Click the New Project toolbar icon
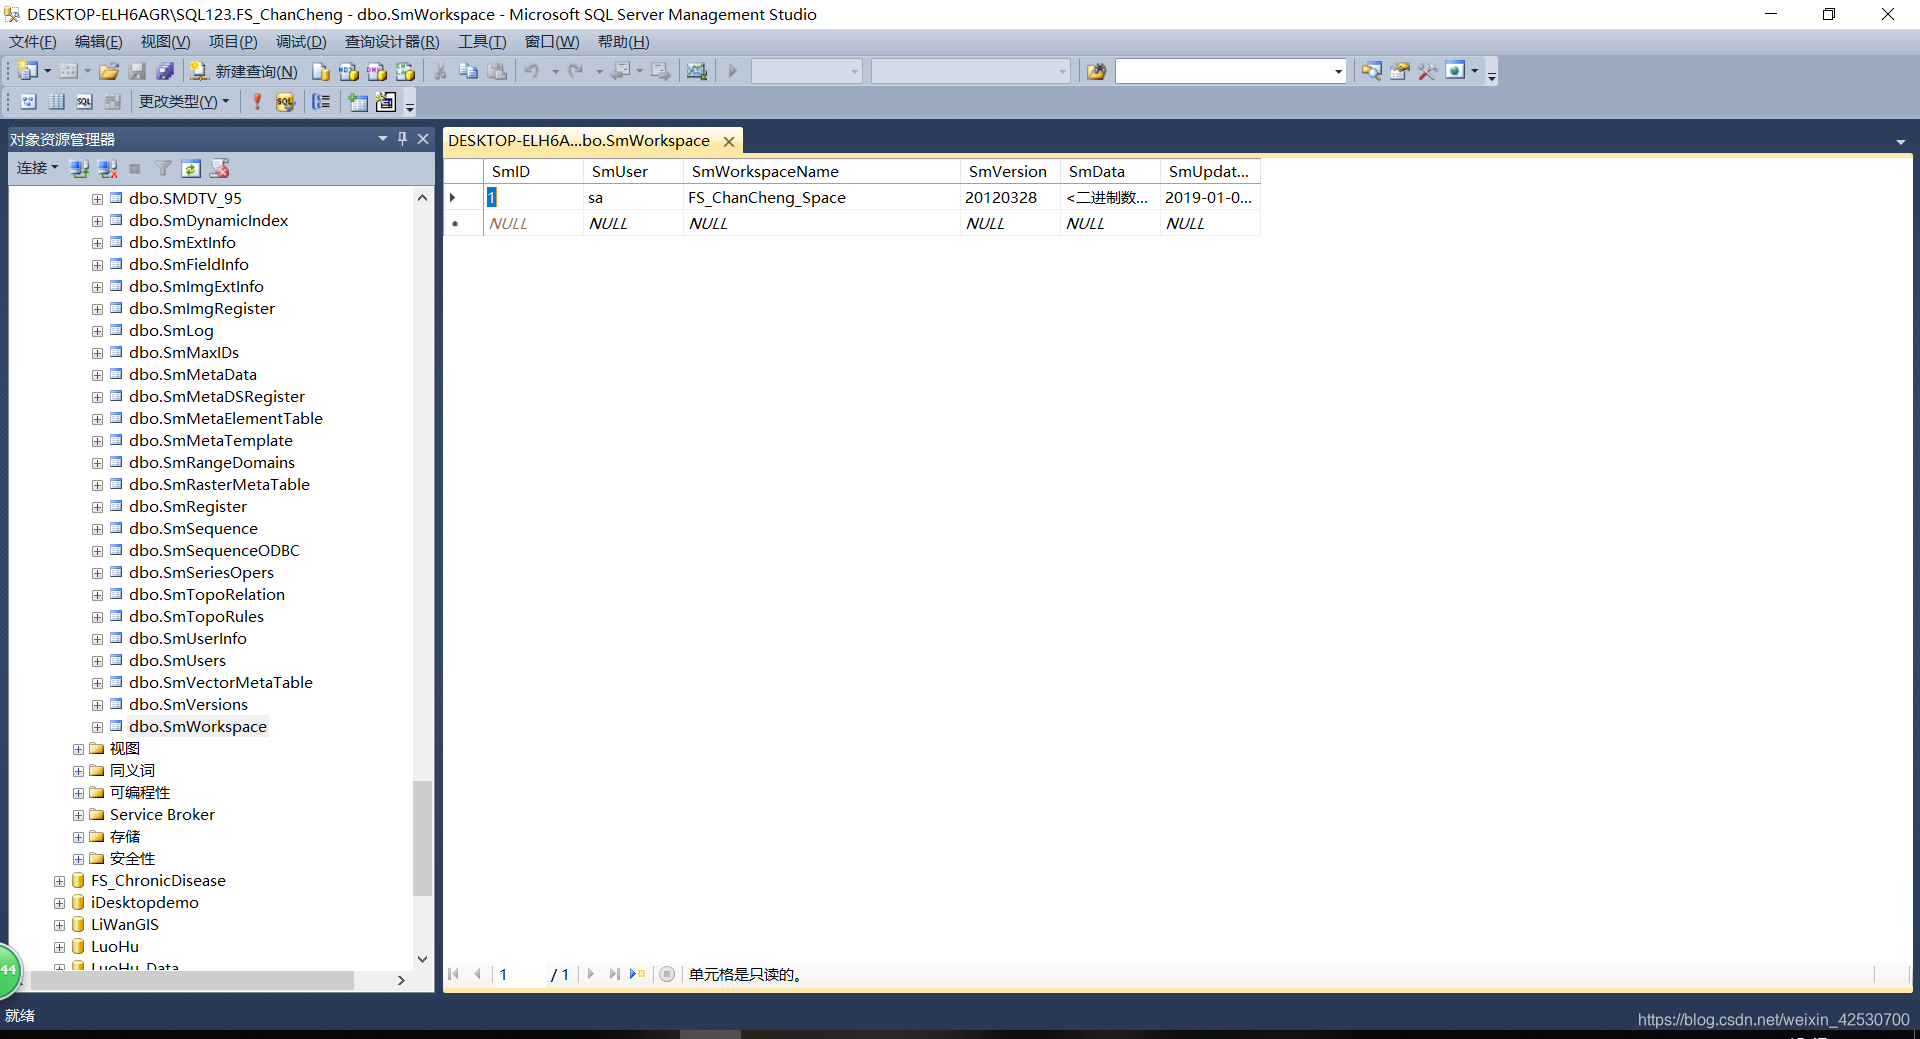 click(28, 71)
